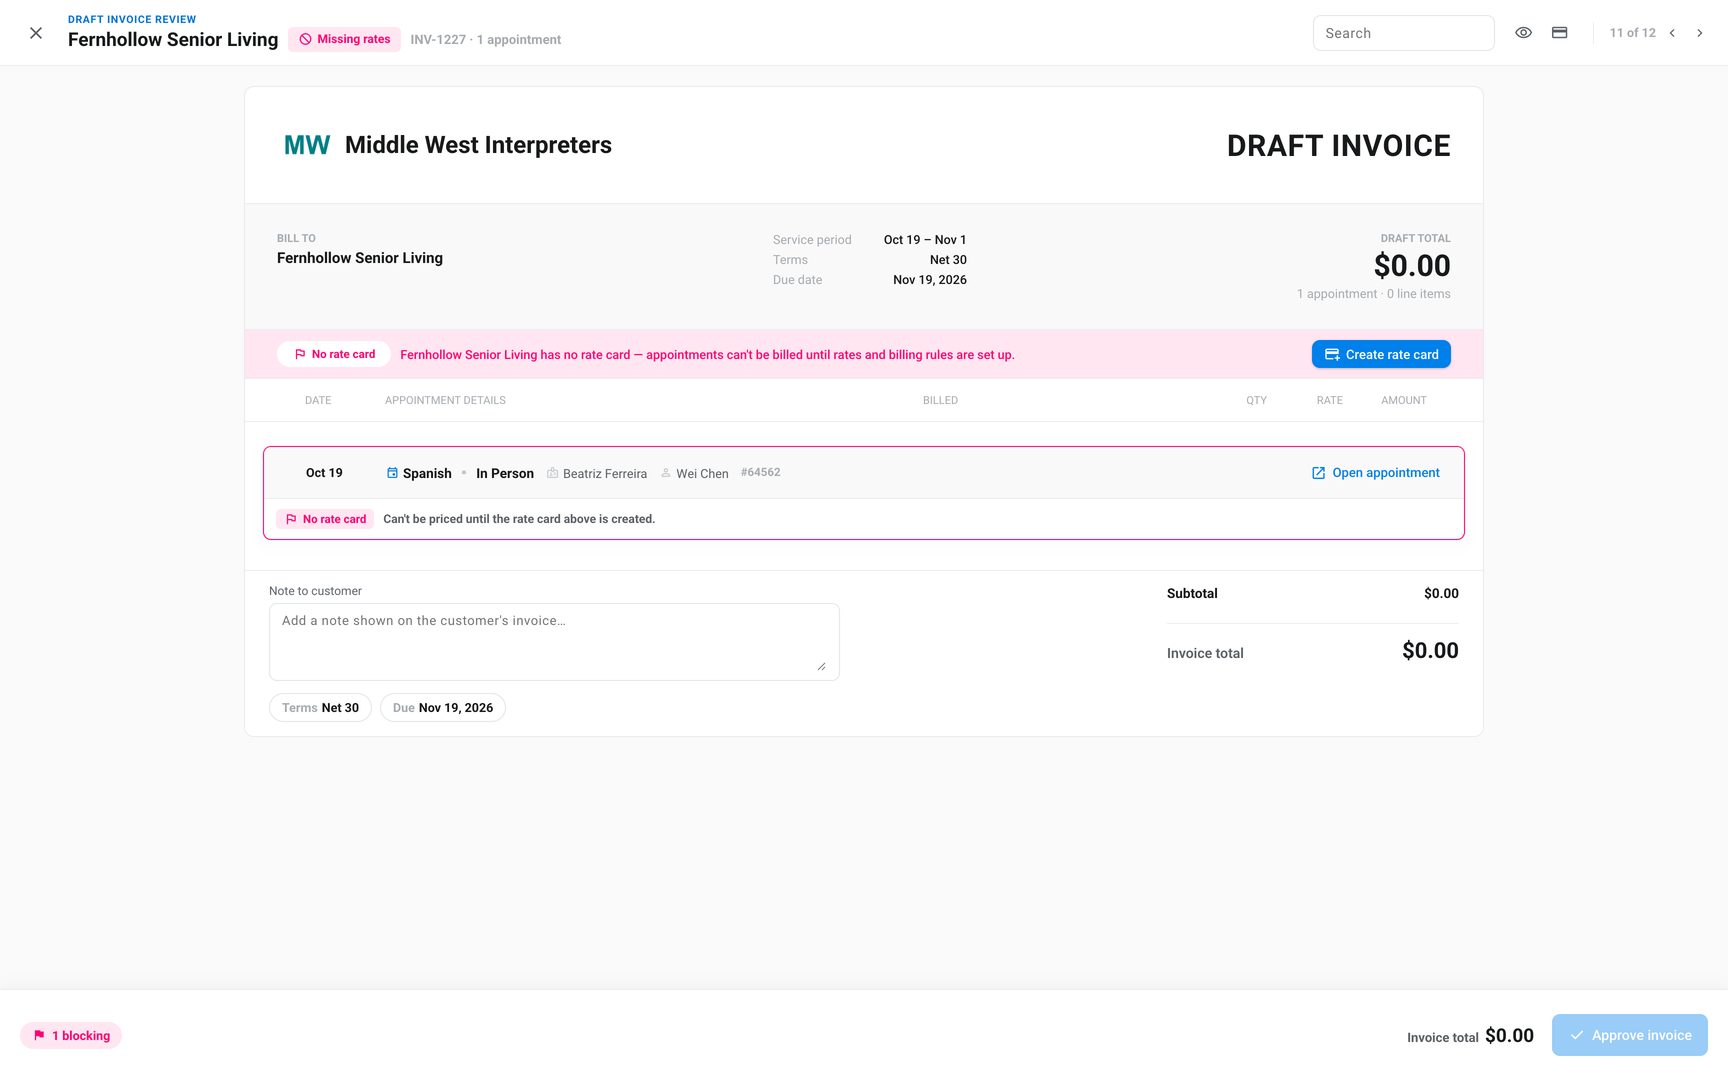Click appointment number #64562
The height and width of the screenshot is (1080, 1728).
[x=760, y=472]
